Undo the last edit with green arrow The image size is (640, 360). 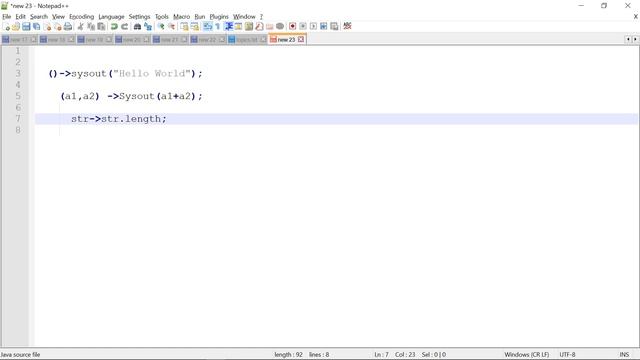[x=114, y=27]
